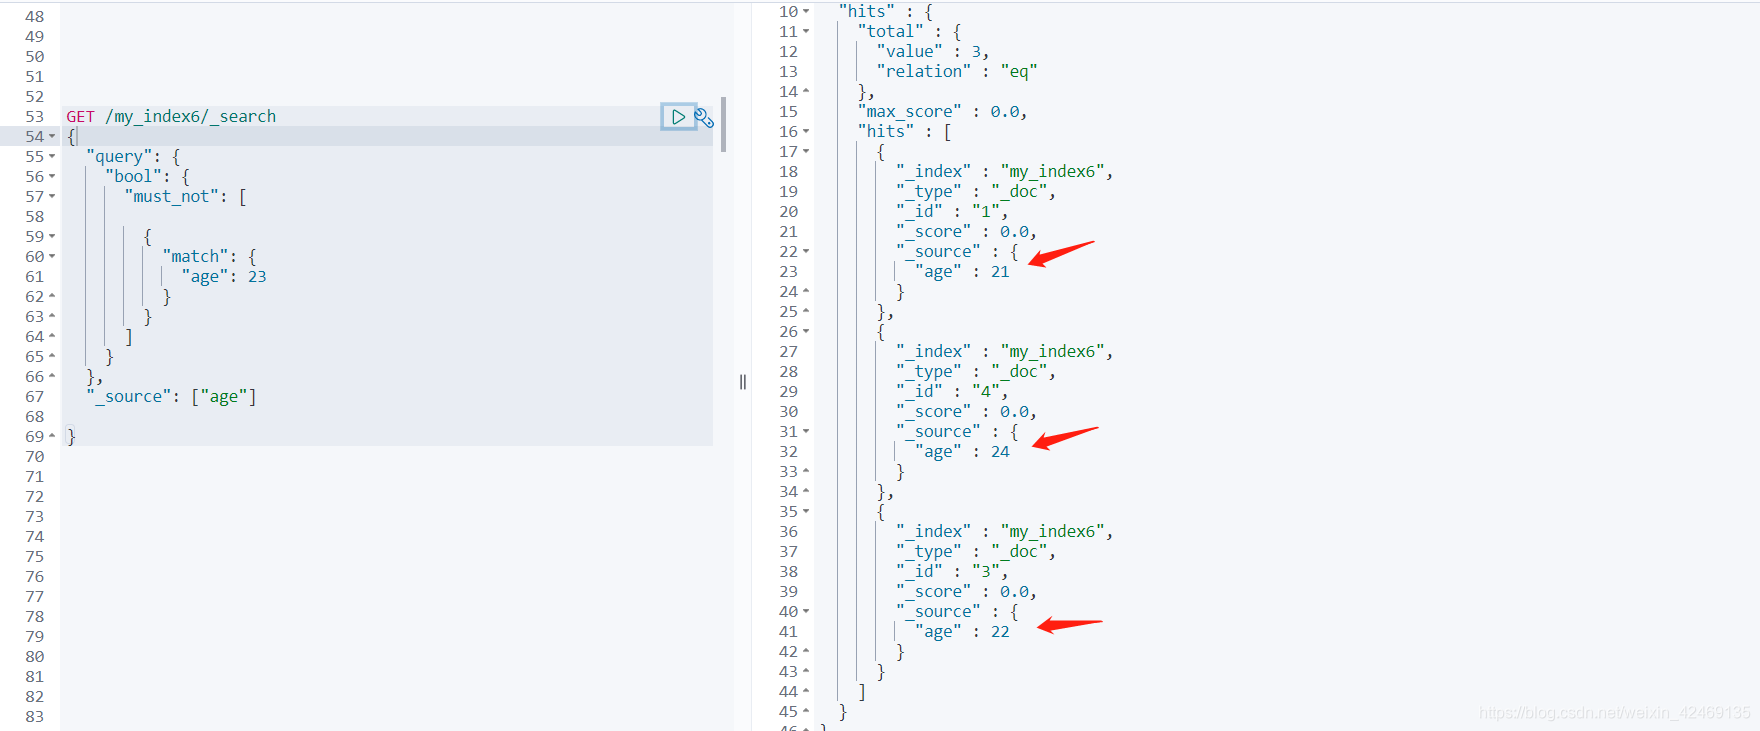Click the GET method keyword

81,117
